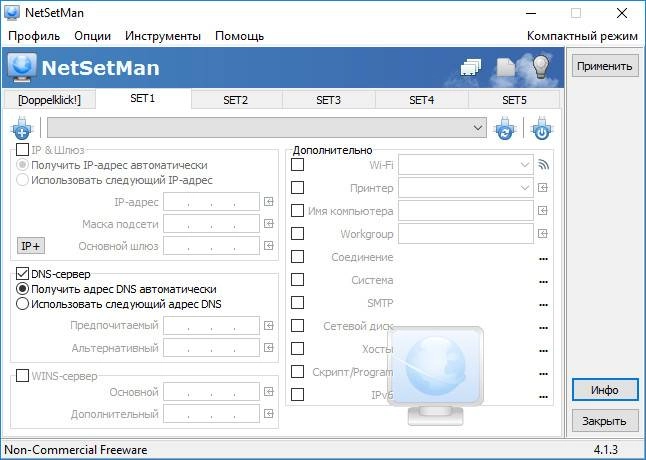Image resolution: width=646 pixels, height=460 pixels.
Task: Enable the WINS-сервер checkbox
Action: click(22, 376)
